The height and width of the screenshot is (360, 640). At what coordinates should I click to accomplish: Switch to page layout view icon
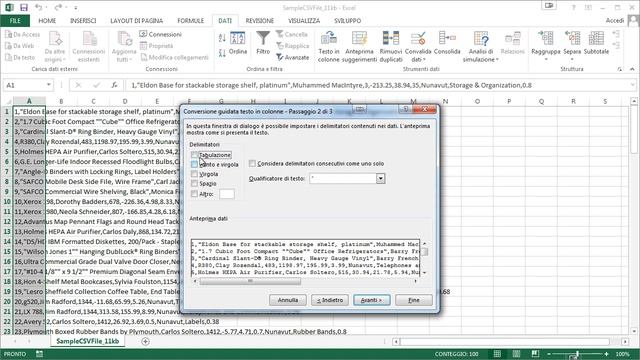click(516, 354)
